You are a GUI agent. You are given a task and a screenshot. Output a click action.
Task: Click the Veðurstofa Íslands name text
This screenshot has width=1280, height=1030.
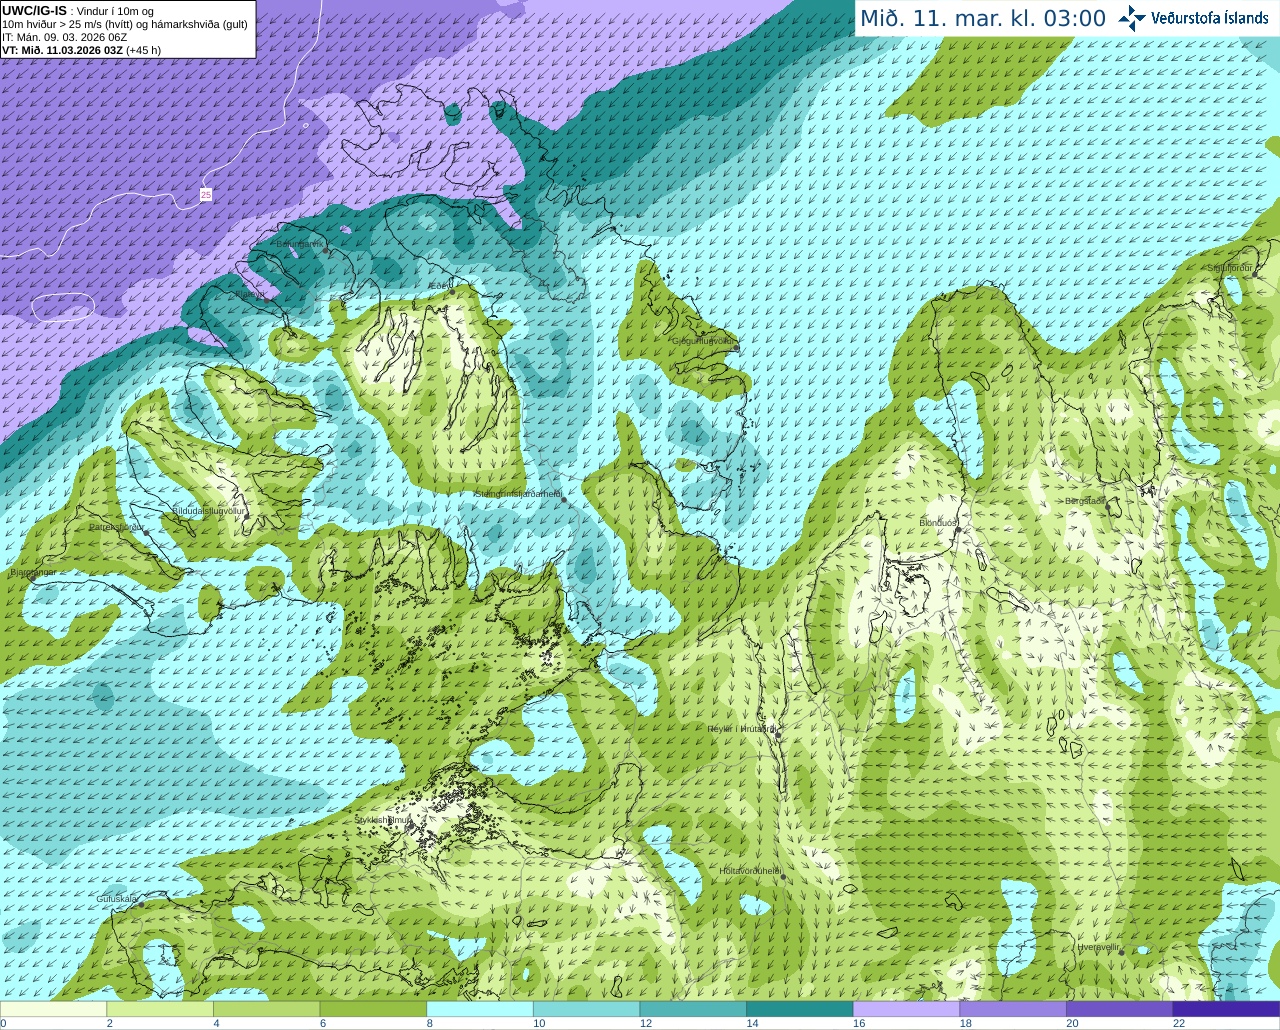coord(1211,18)
